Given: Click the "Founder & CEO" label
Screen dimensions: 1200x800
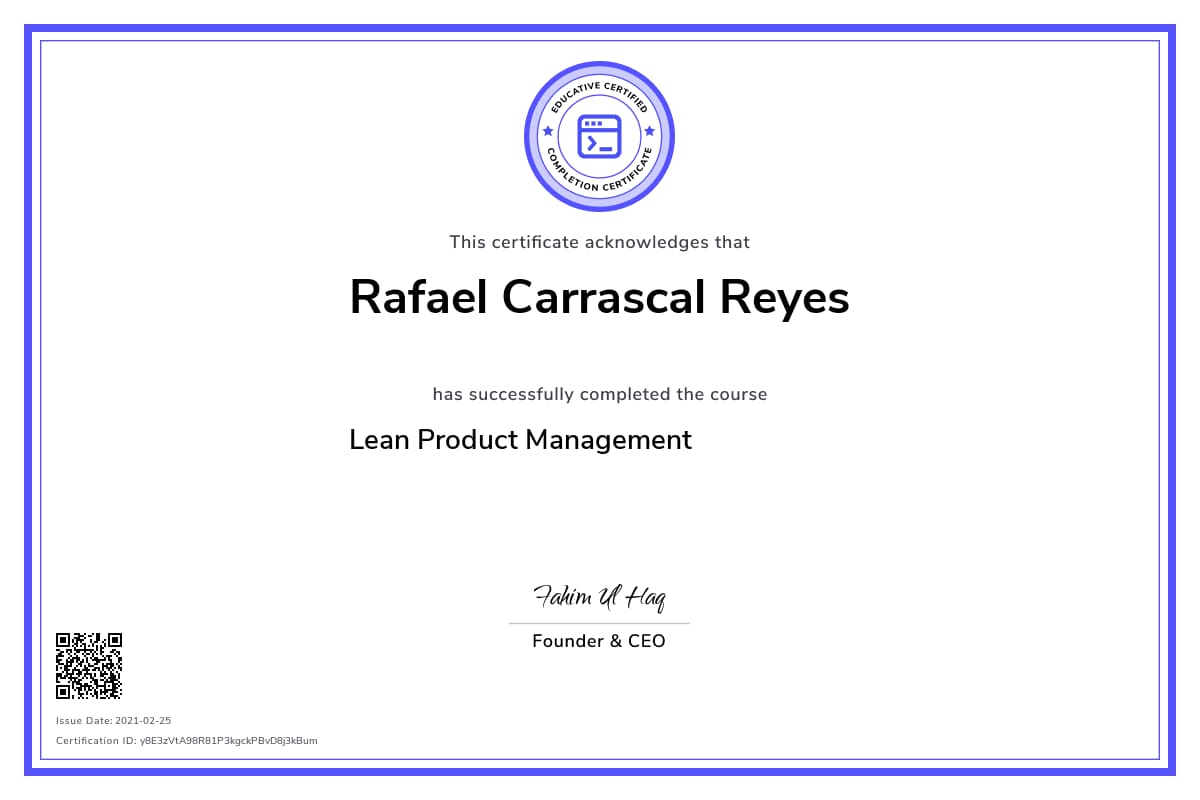Looking at the screenshot, I should coord(599,641).
